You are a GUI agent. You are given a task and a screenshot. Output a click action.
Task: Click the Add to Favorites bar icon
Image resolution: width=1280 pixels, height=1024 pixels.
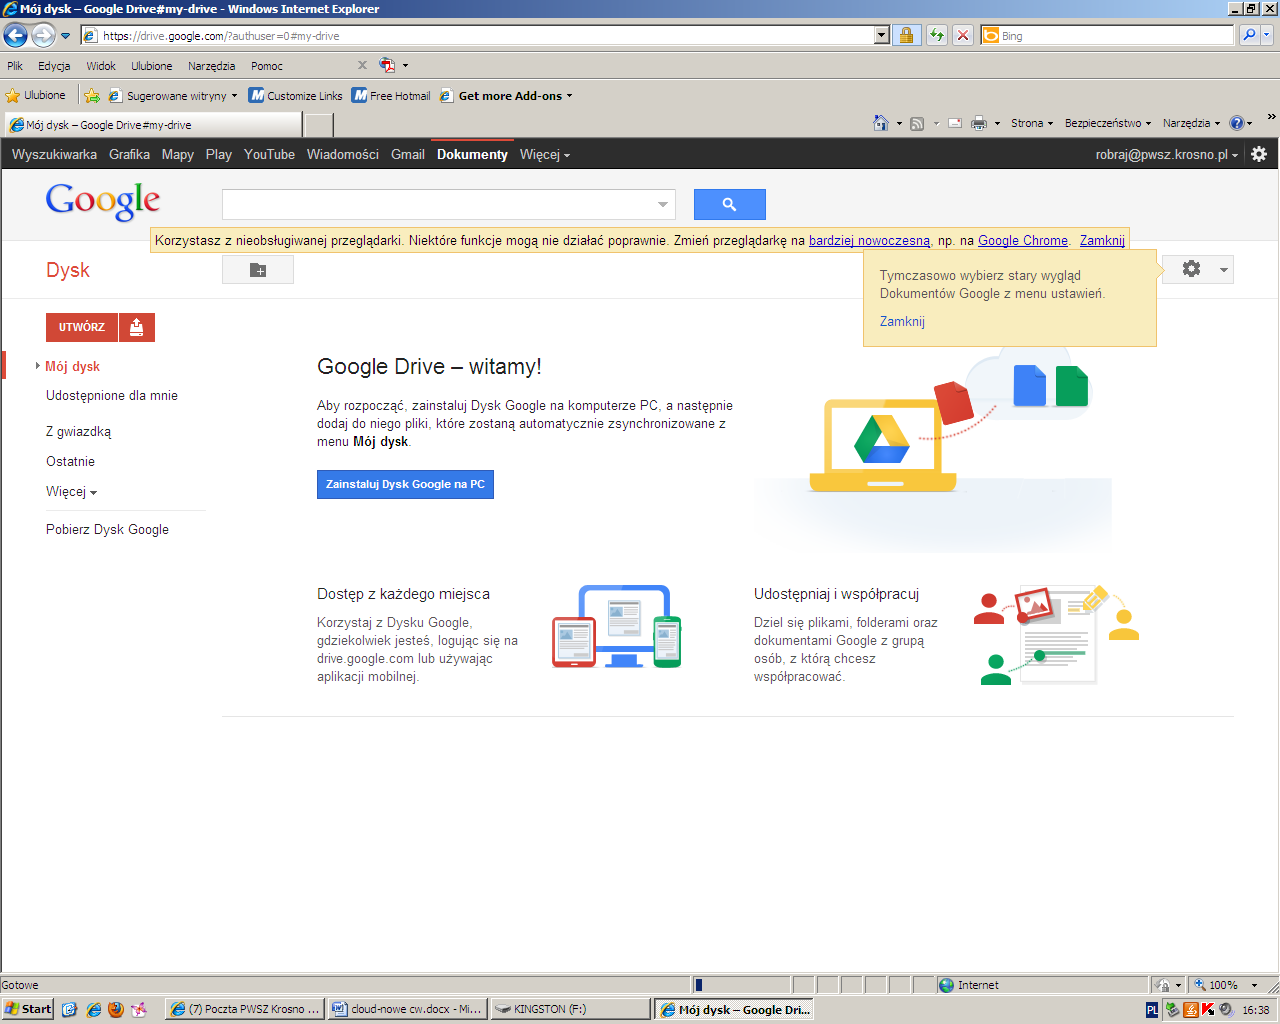click(x=92, y=96)
